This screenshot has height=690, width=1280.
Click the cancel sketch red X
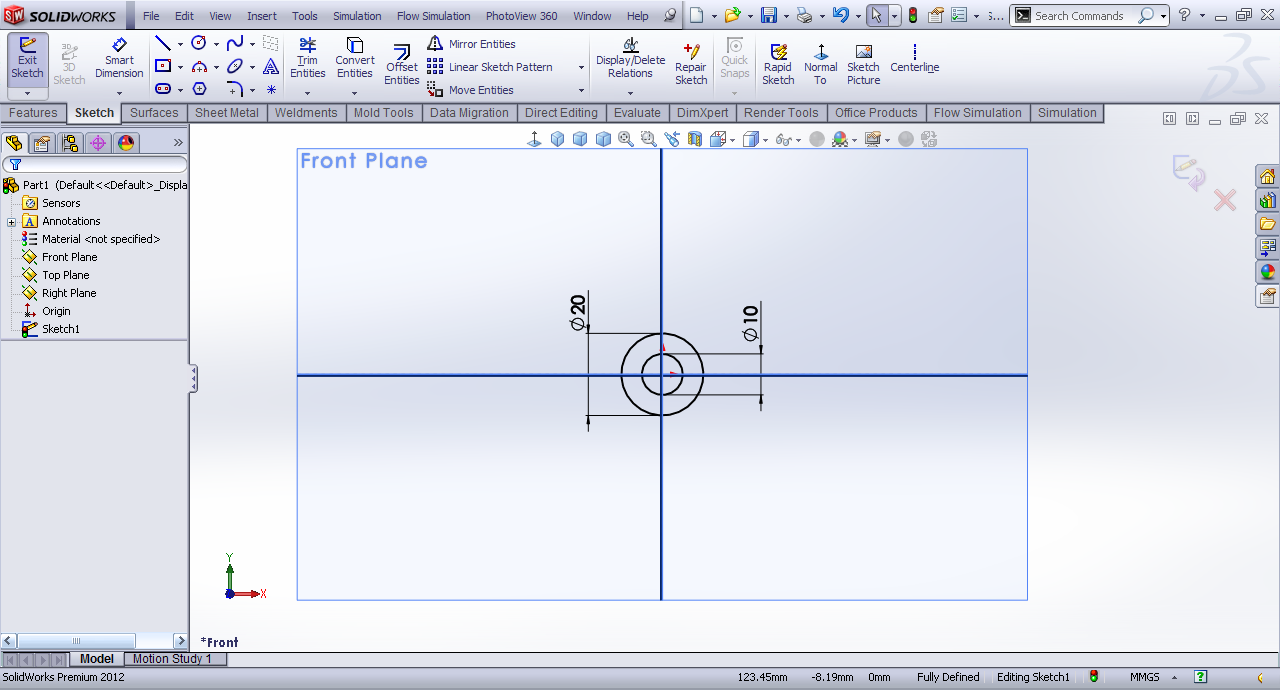[1225, 200]
